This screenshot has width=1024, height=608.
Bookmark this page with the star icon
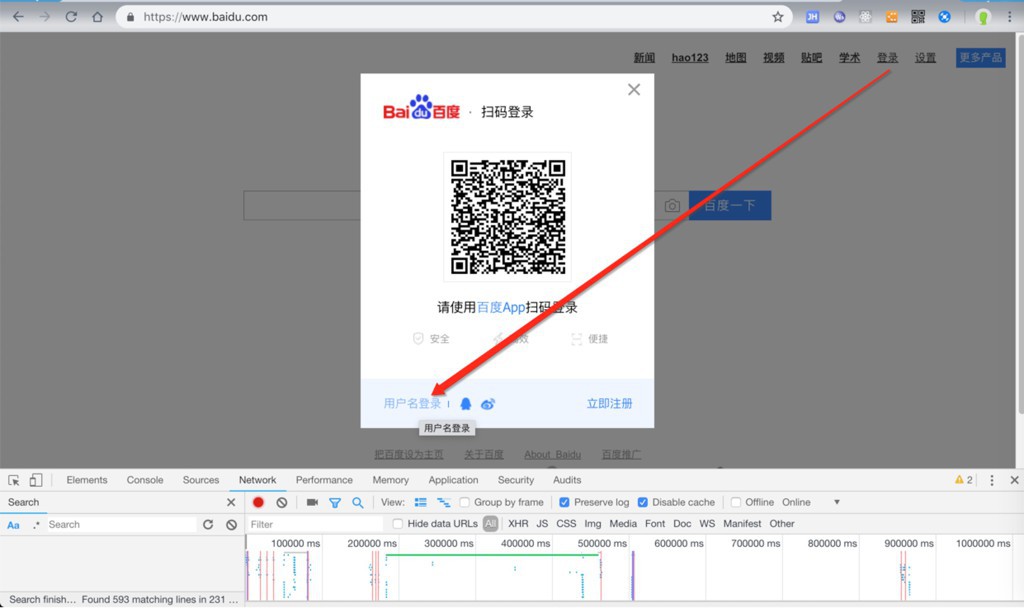[777, 17]
